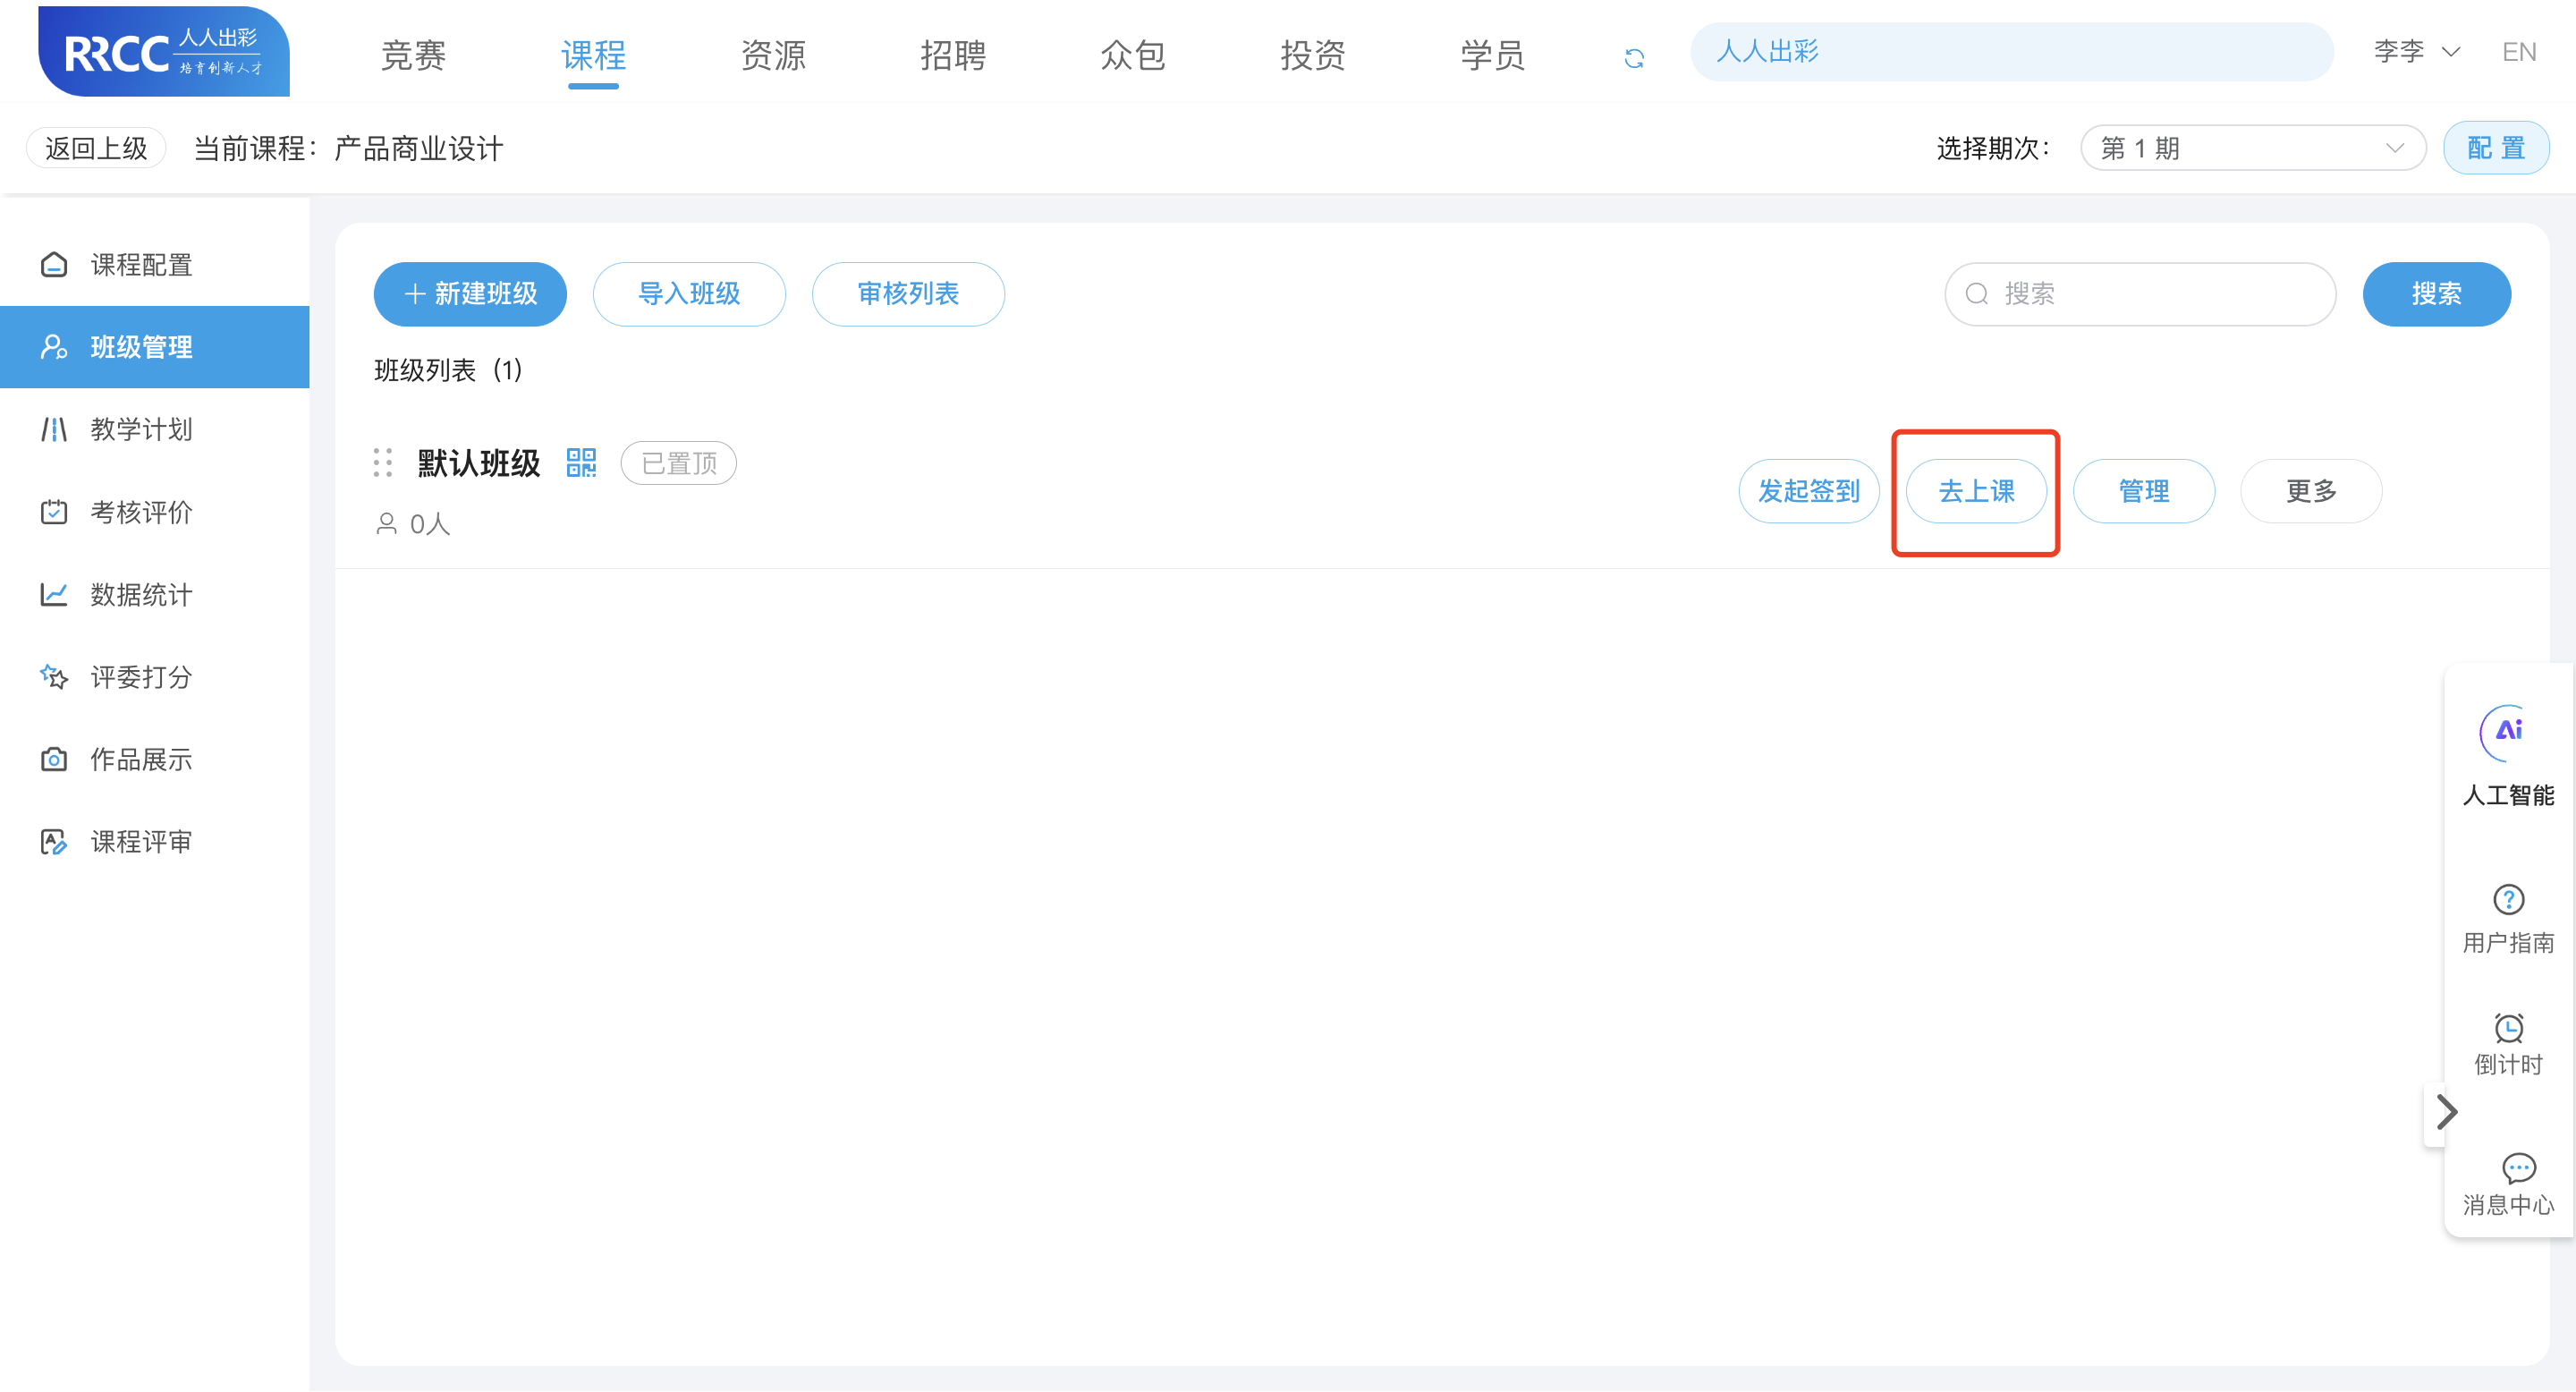The image size is (2576, 1392).
Task: Click the 班级列表 (1) heading
Action: 449,370
